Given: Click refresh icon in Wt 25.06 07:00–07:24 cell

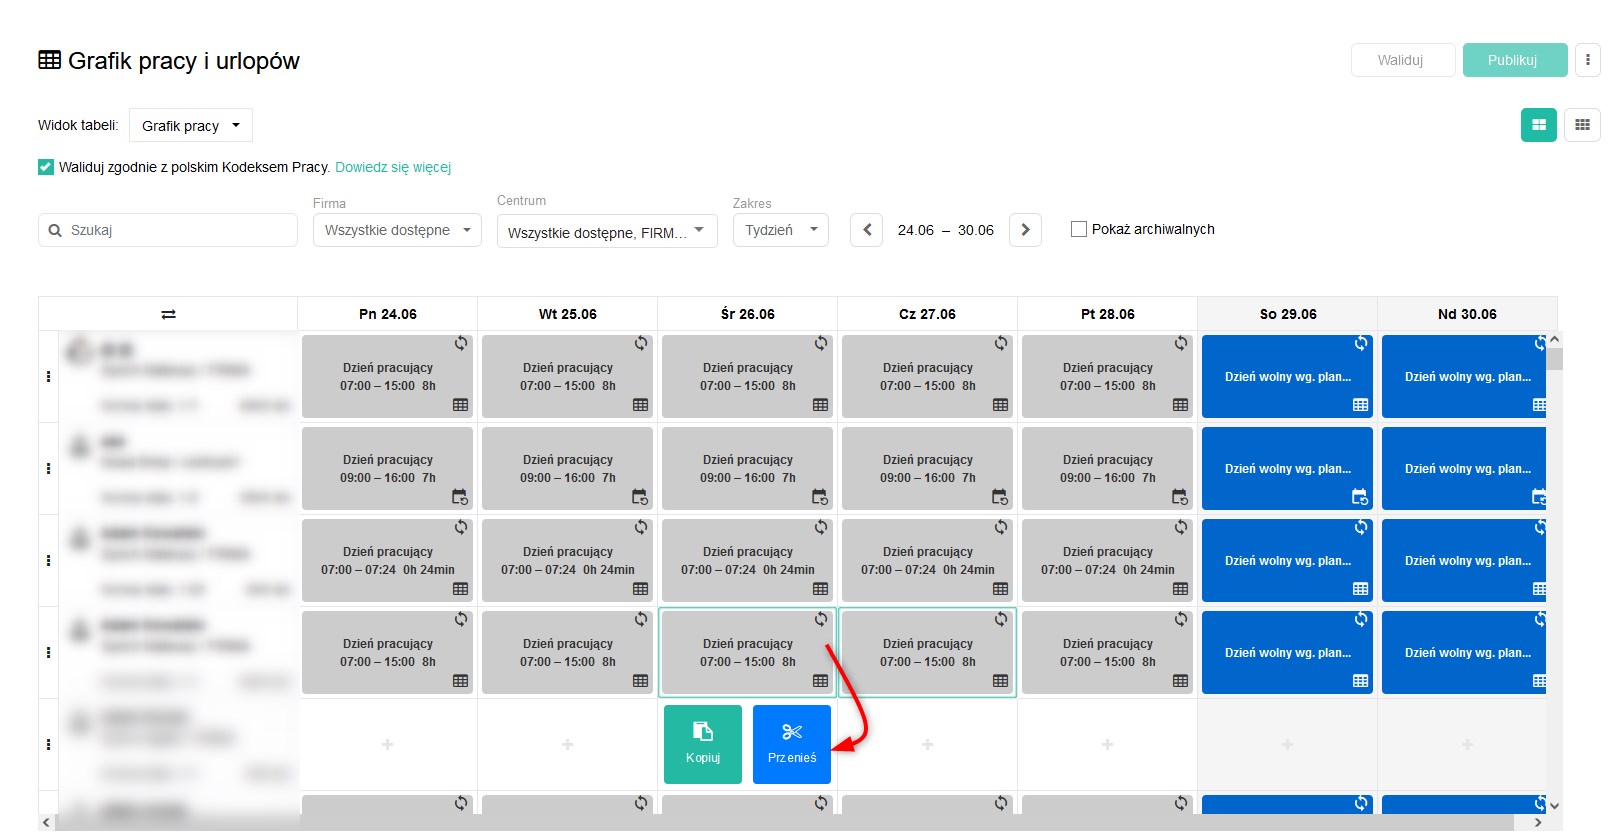Looking at the screenshot, I should 641,527.
